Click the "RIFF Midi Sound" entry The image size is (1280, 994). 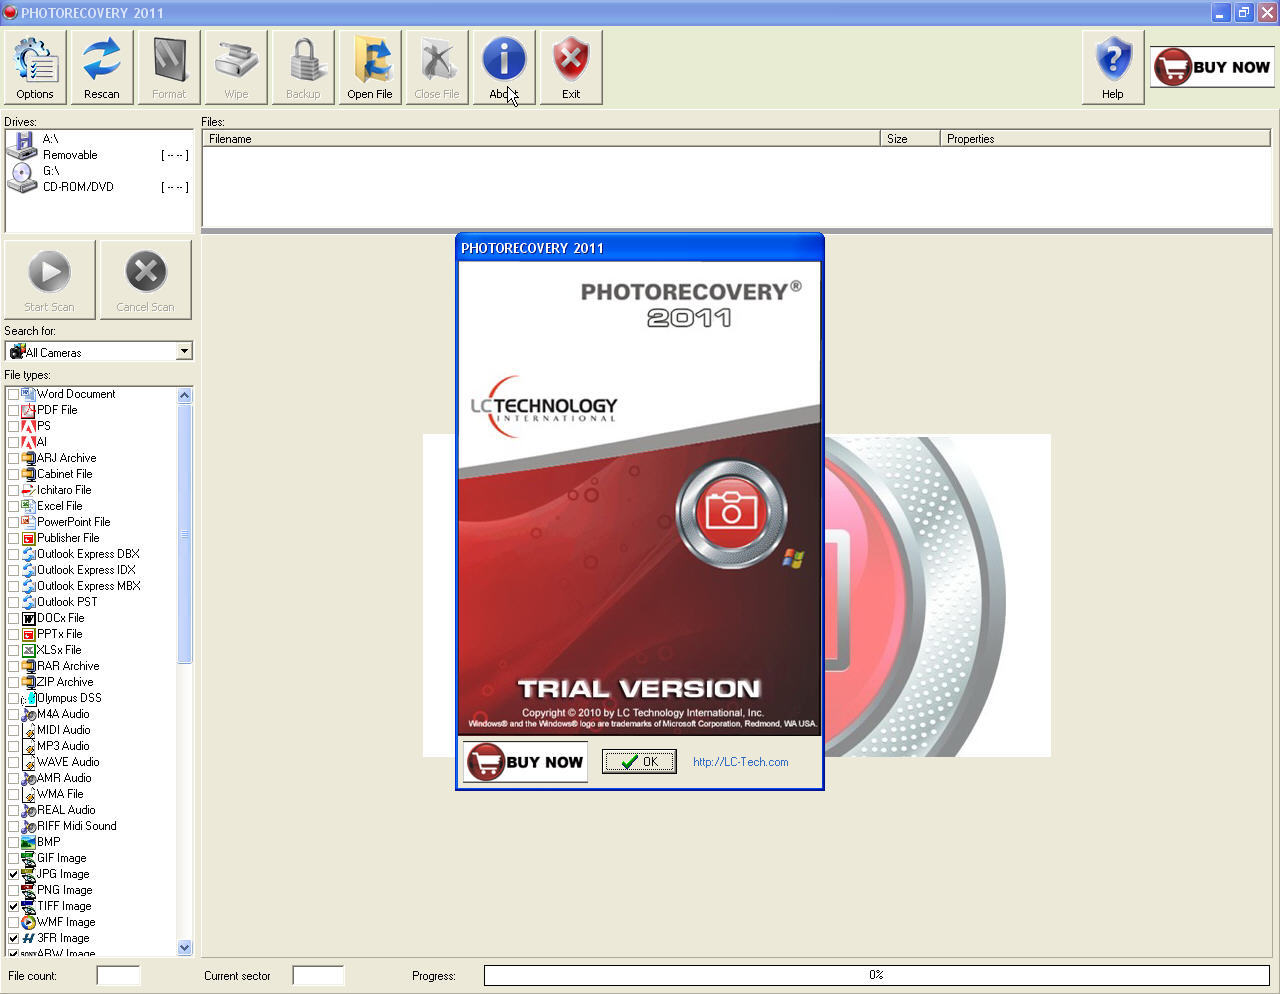77,826
